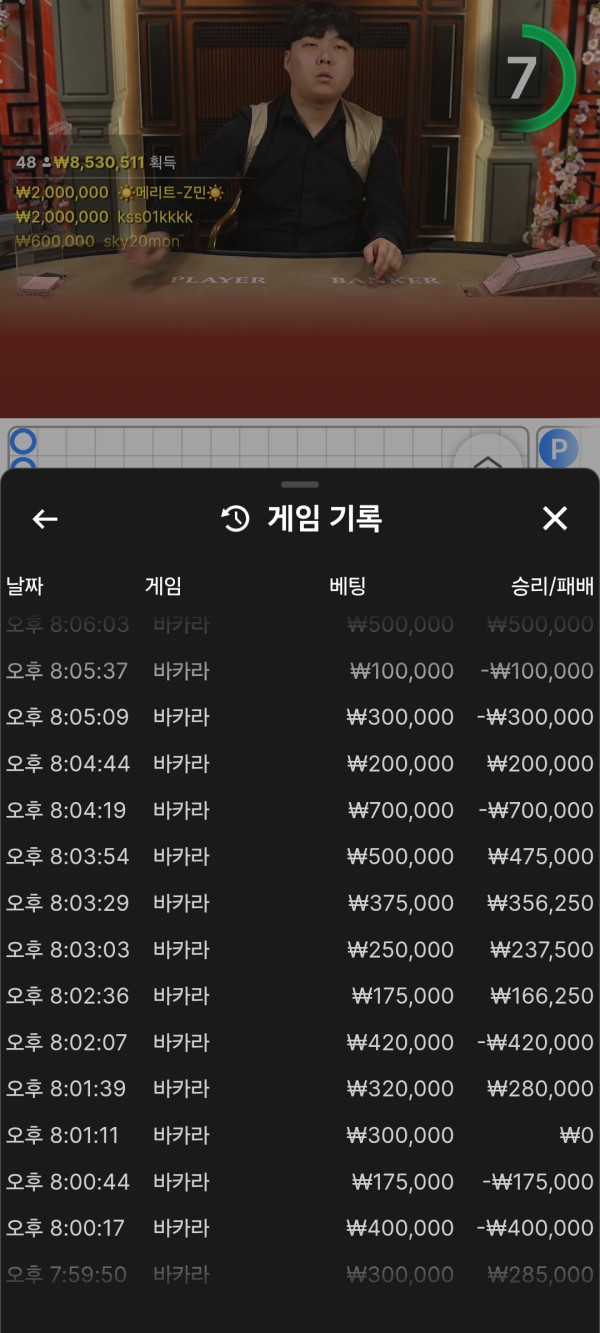This screenshot has height=1333, width=600.
Task: Tap the blue P player icon
Action: click(x=558, y=449)
